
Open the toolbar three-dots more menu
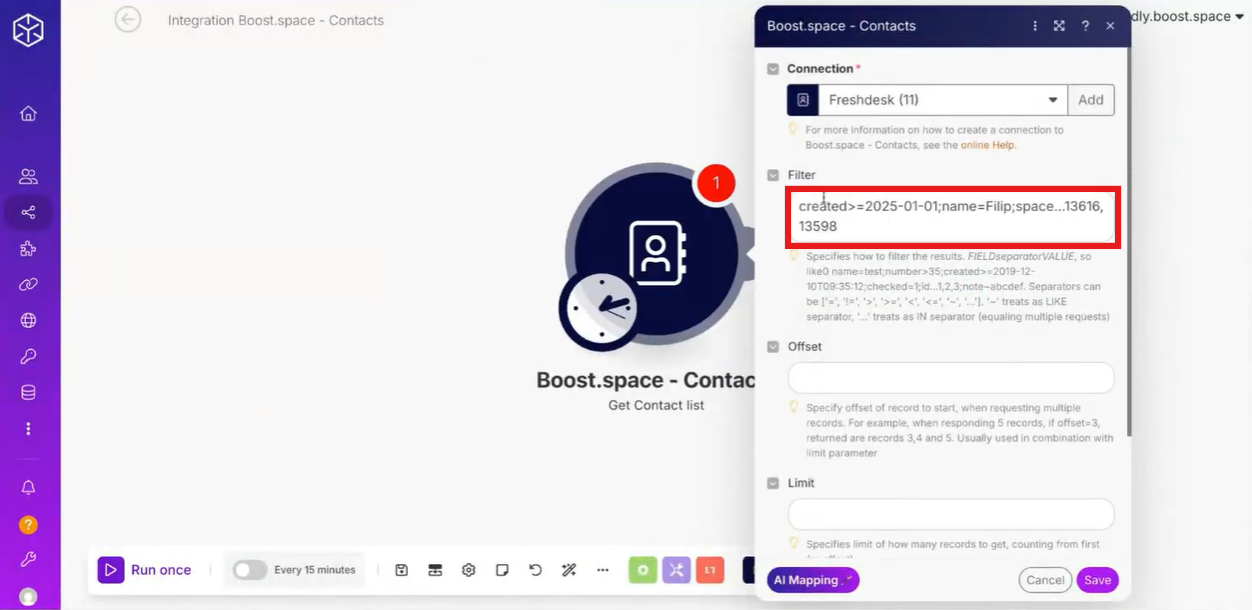(603, 570)
